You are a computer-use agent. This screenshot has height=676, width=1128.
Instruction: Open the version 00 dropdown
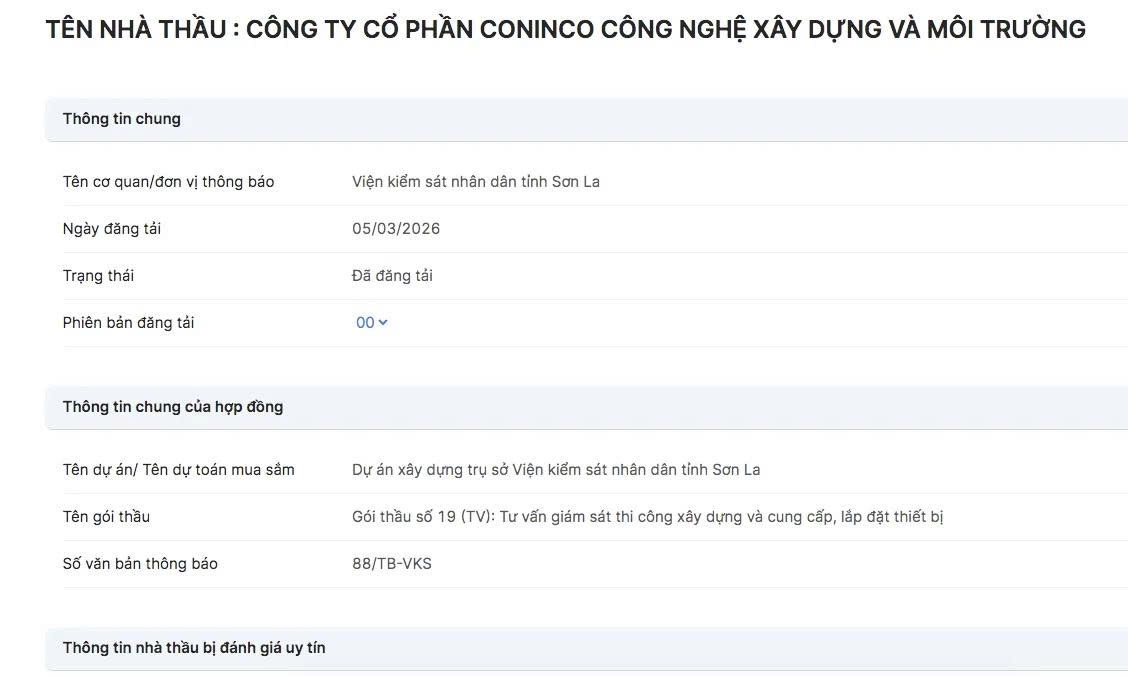click(x=371, y=323)
